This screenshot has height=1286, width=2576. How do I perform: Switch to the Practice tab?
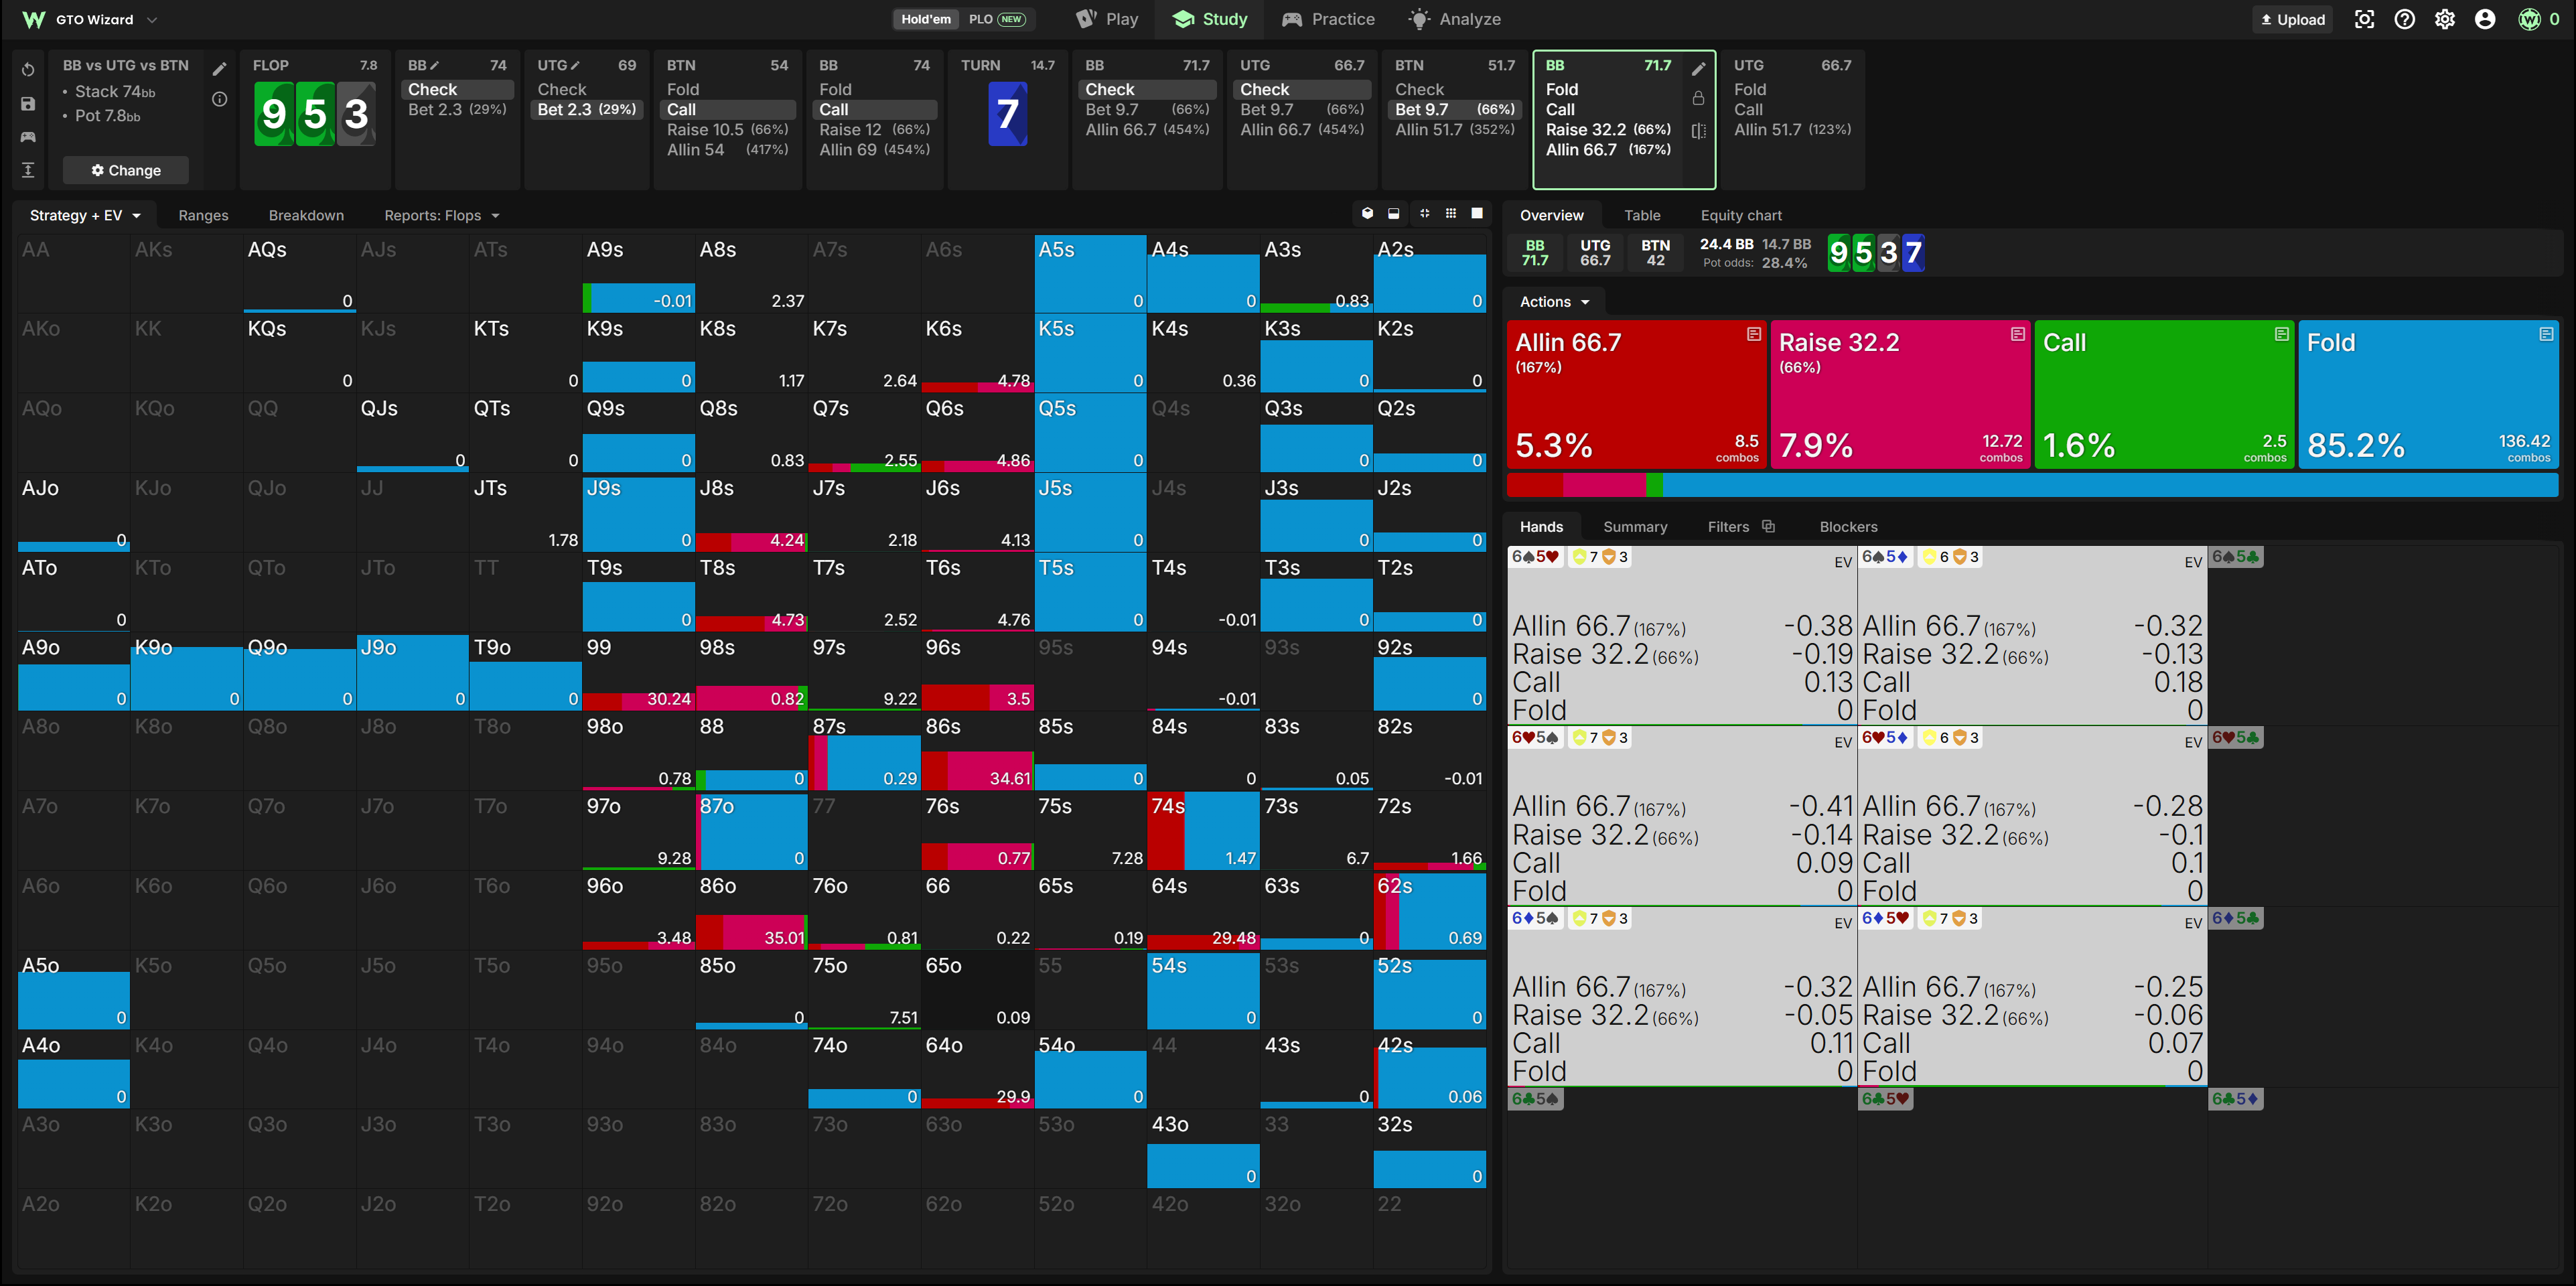coord(1329,19)
